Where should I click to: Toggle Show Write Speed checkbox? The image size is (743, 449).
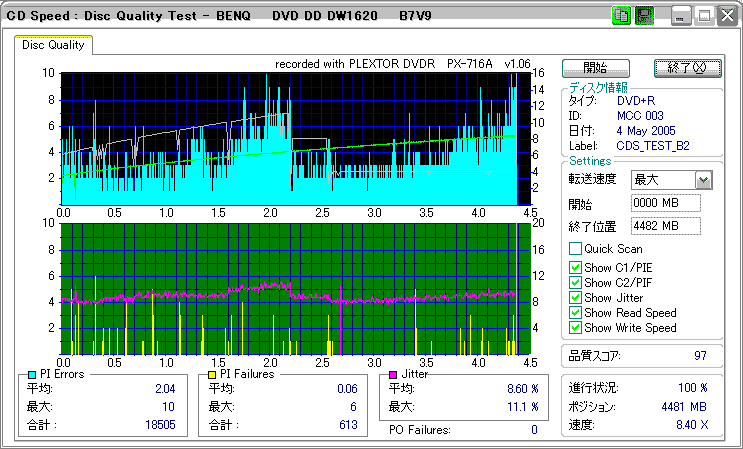[575, 328]
